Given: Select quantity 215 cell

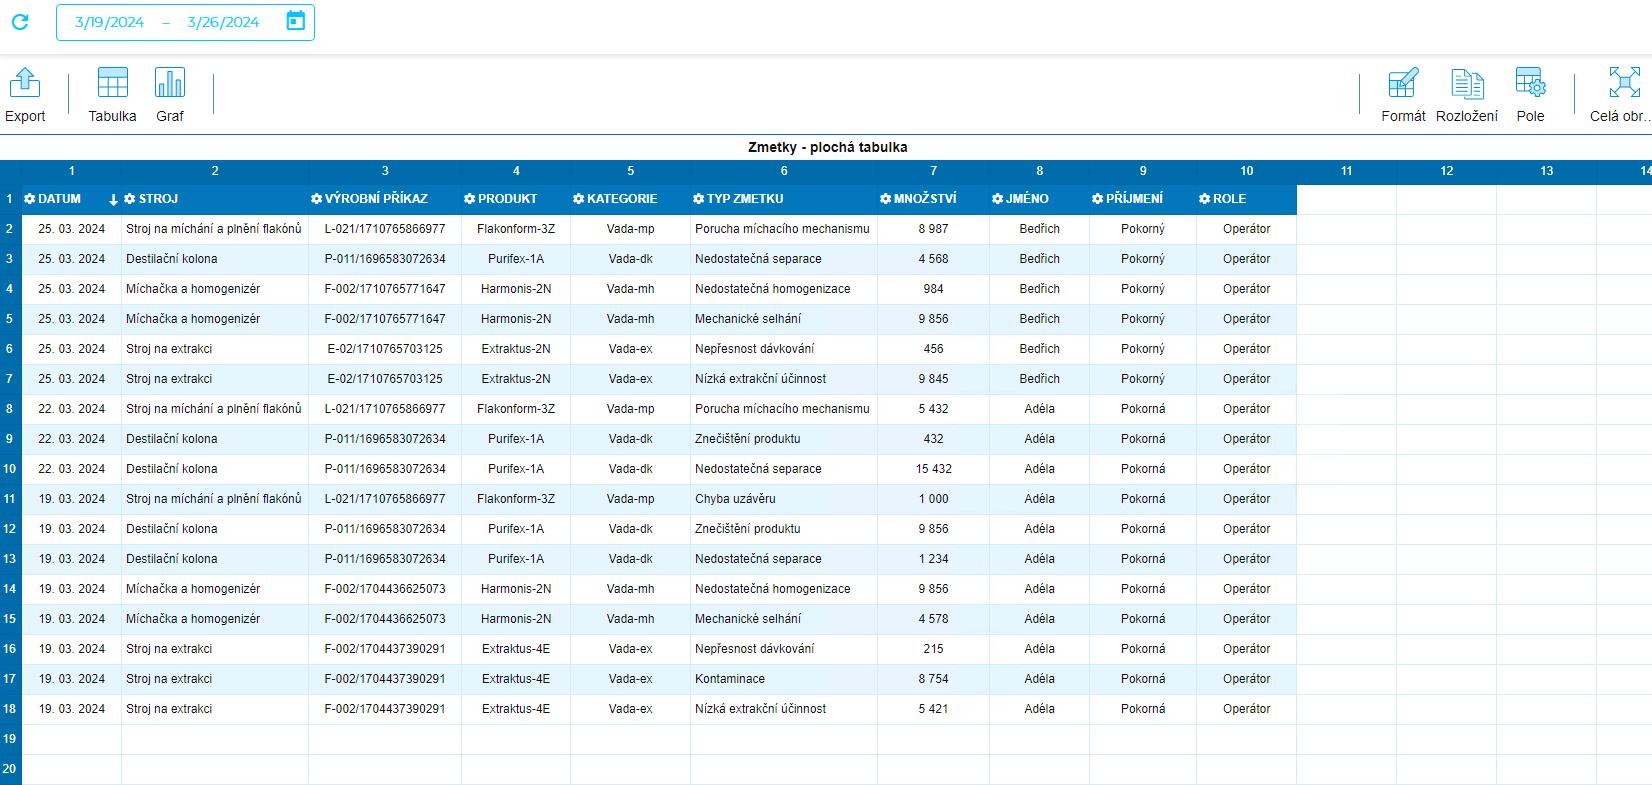Looking at the screenshot, I should 933,649.
